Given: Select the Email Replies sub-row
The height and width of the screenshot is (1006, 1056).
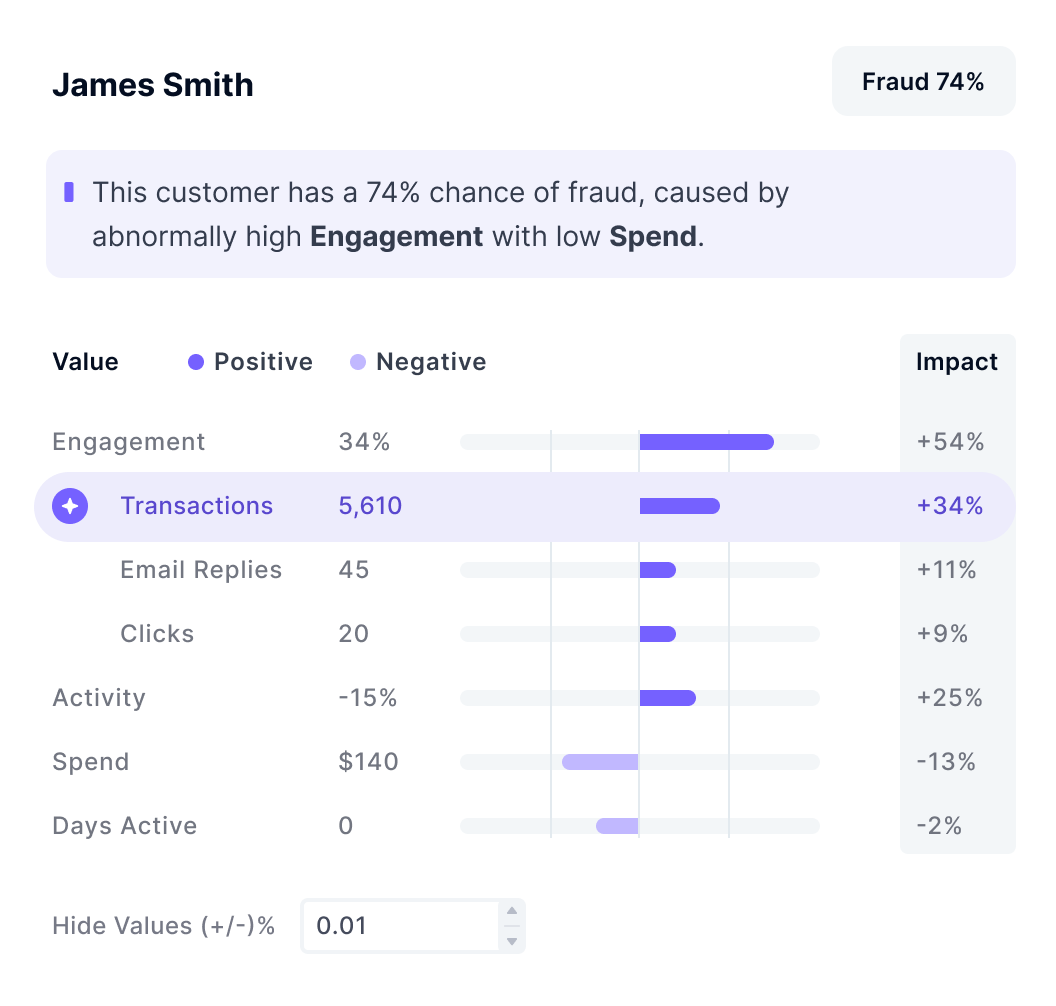Looking at the screenshot, I should (201, 570).
